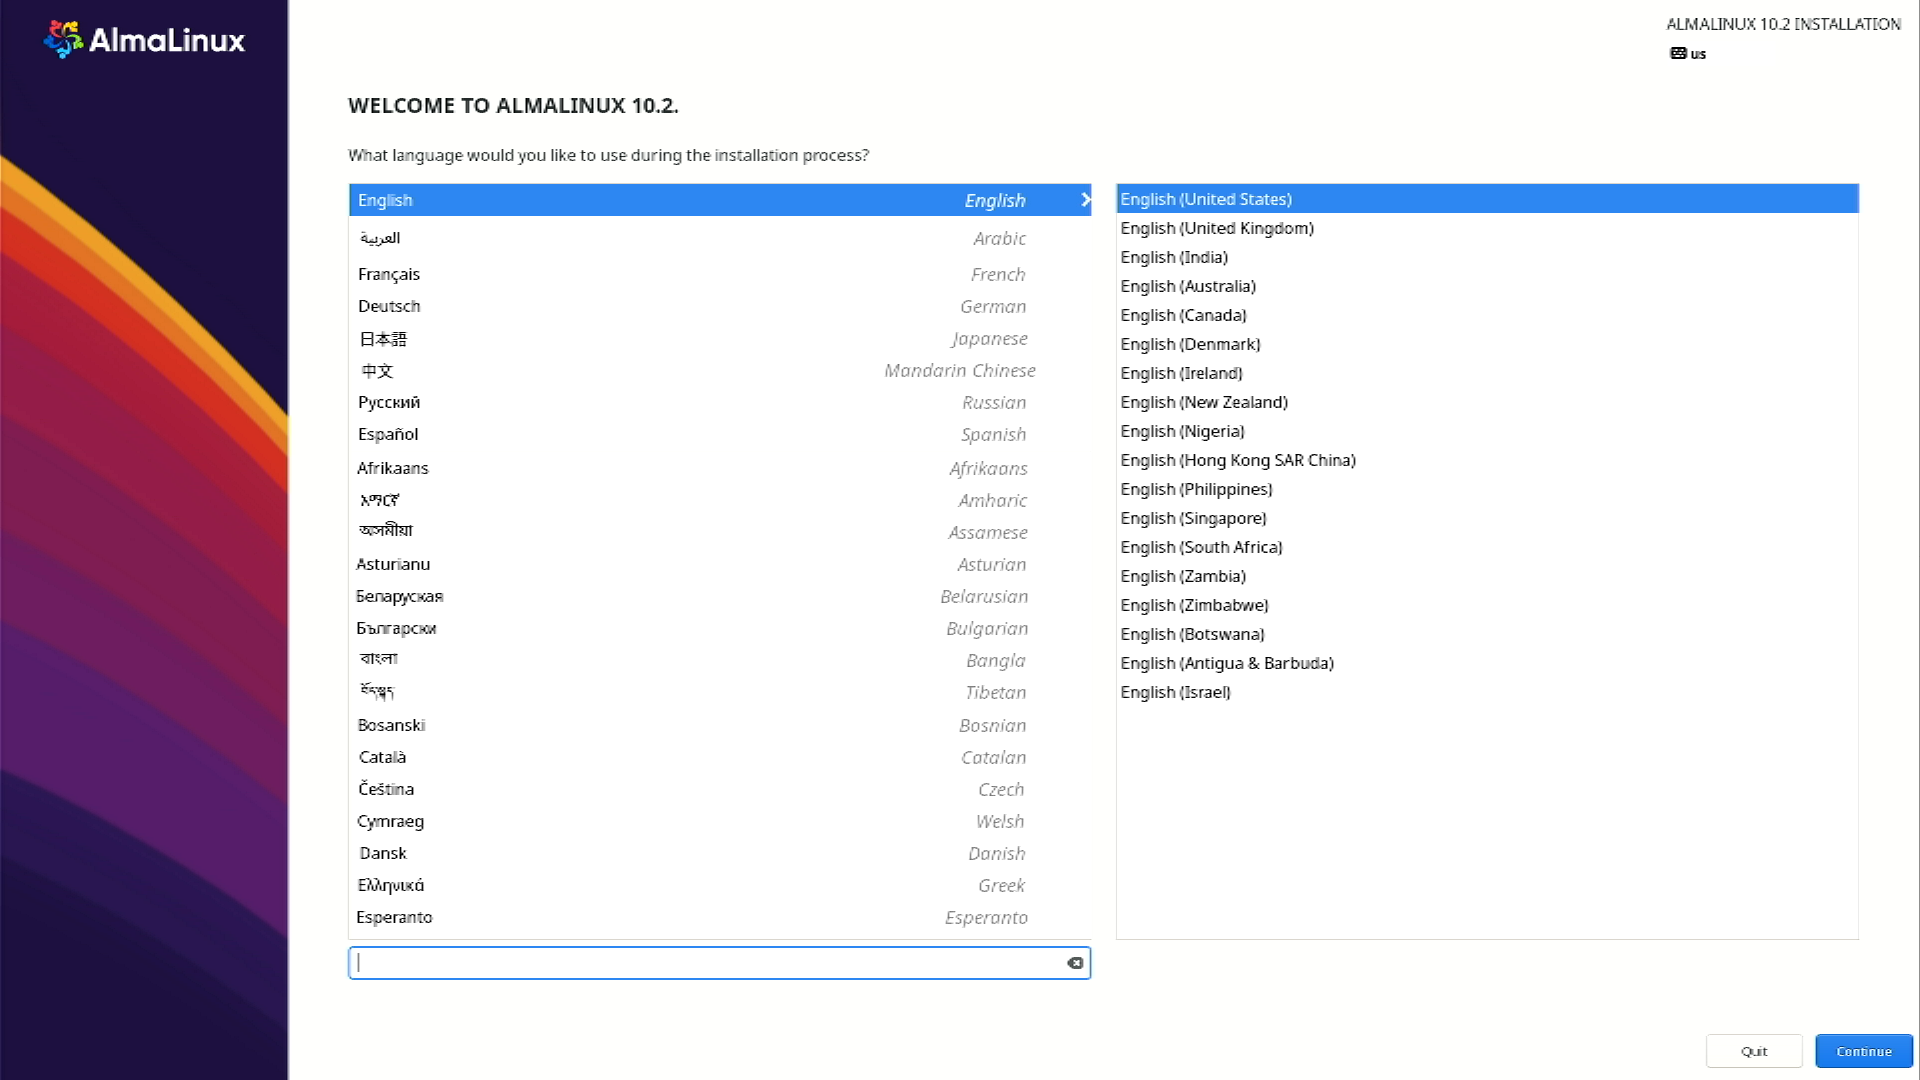
Task: Choose Español (Spanish) language
Action: click(x=720, y=435)
